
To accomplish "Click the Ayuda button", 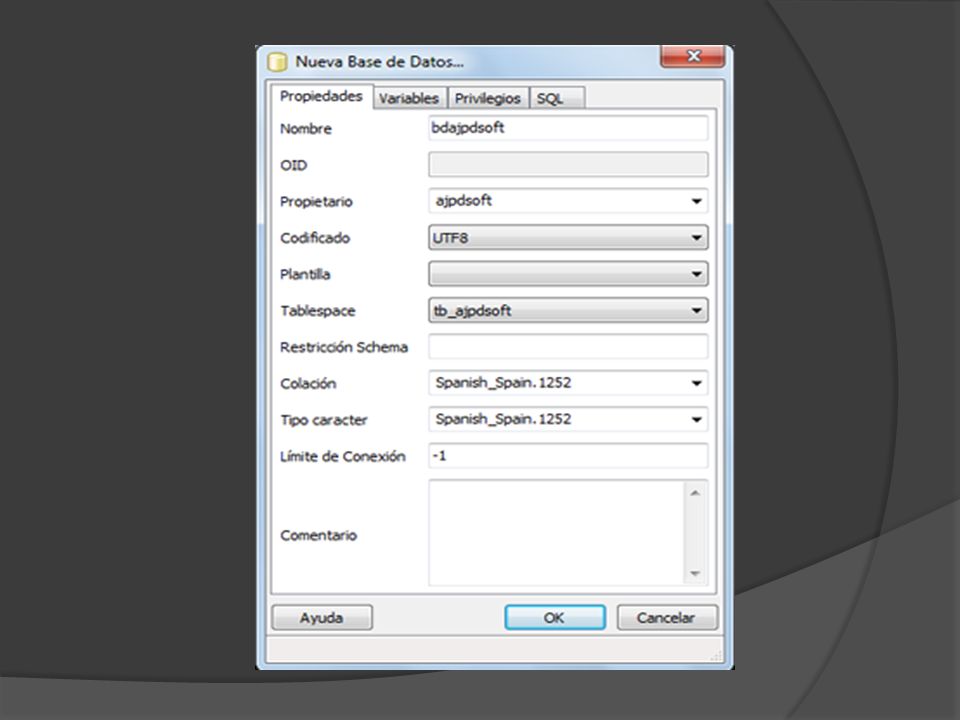I will tap(322, 618).
